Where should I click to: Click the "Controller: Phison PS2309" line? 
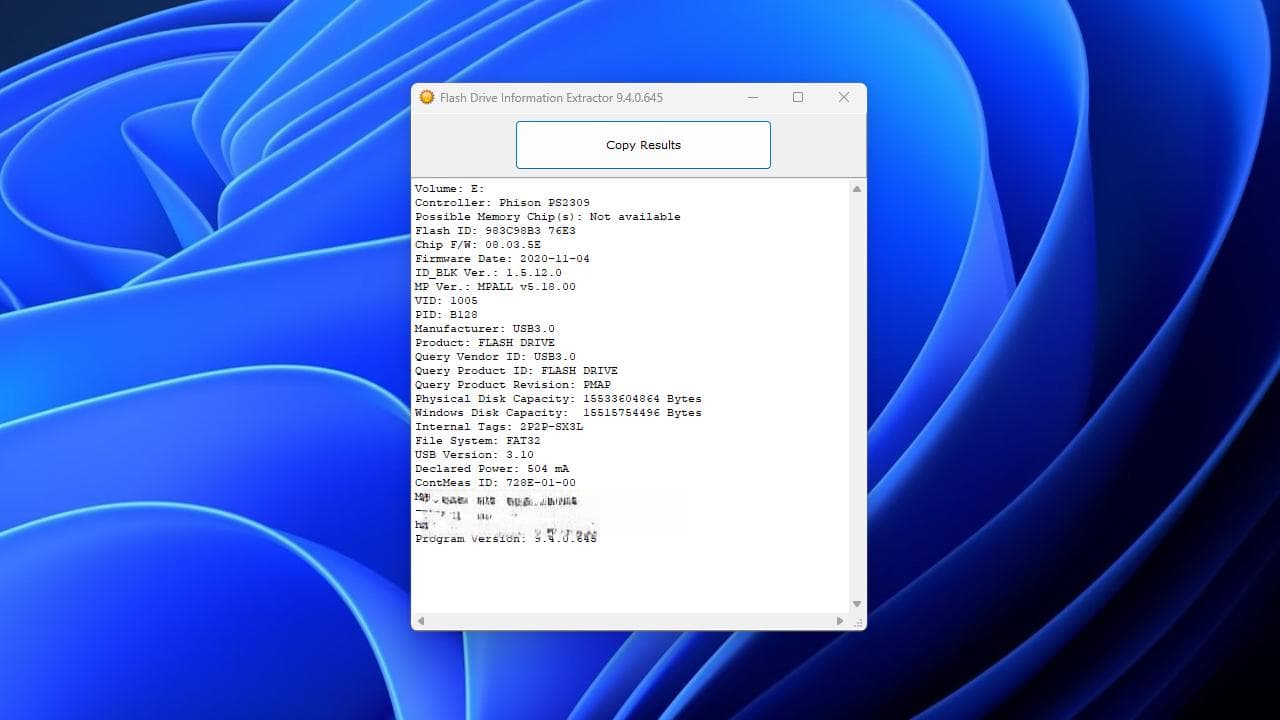502,202
